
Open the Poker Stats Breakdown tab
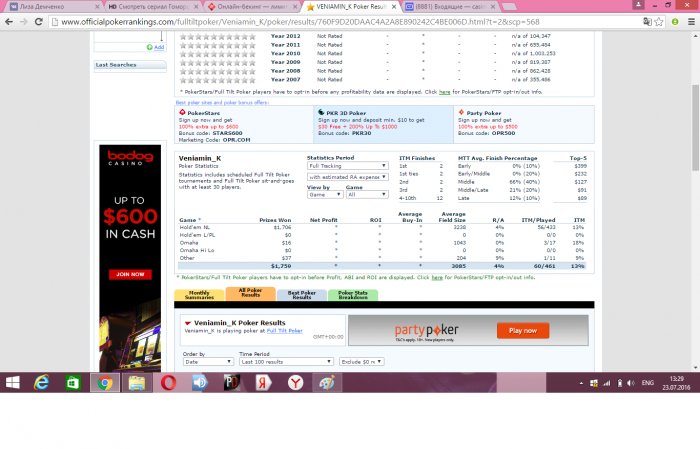pos(353,295)
